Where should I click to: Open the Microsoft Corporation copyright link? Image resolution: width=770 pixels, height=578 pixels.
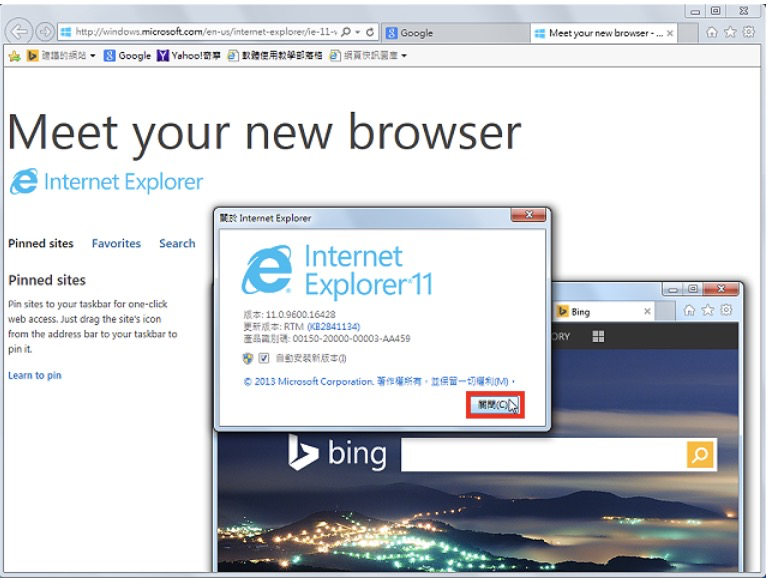click(379, 382)
